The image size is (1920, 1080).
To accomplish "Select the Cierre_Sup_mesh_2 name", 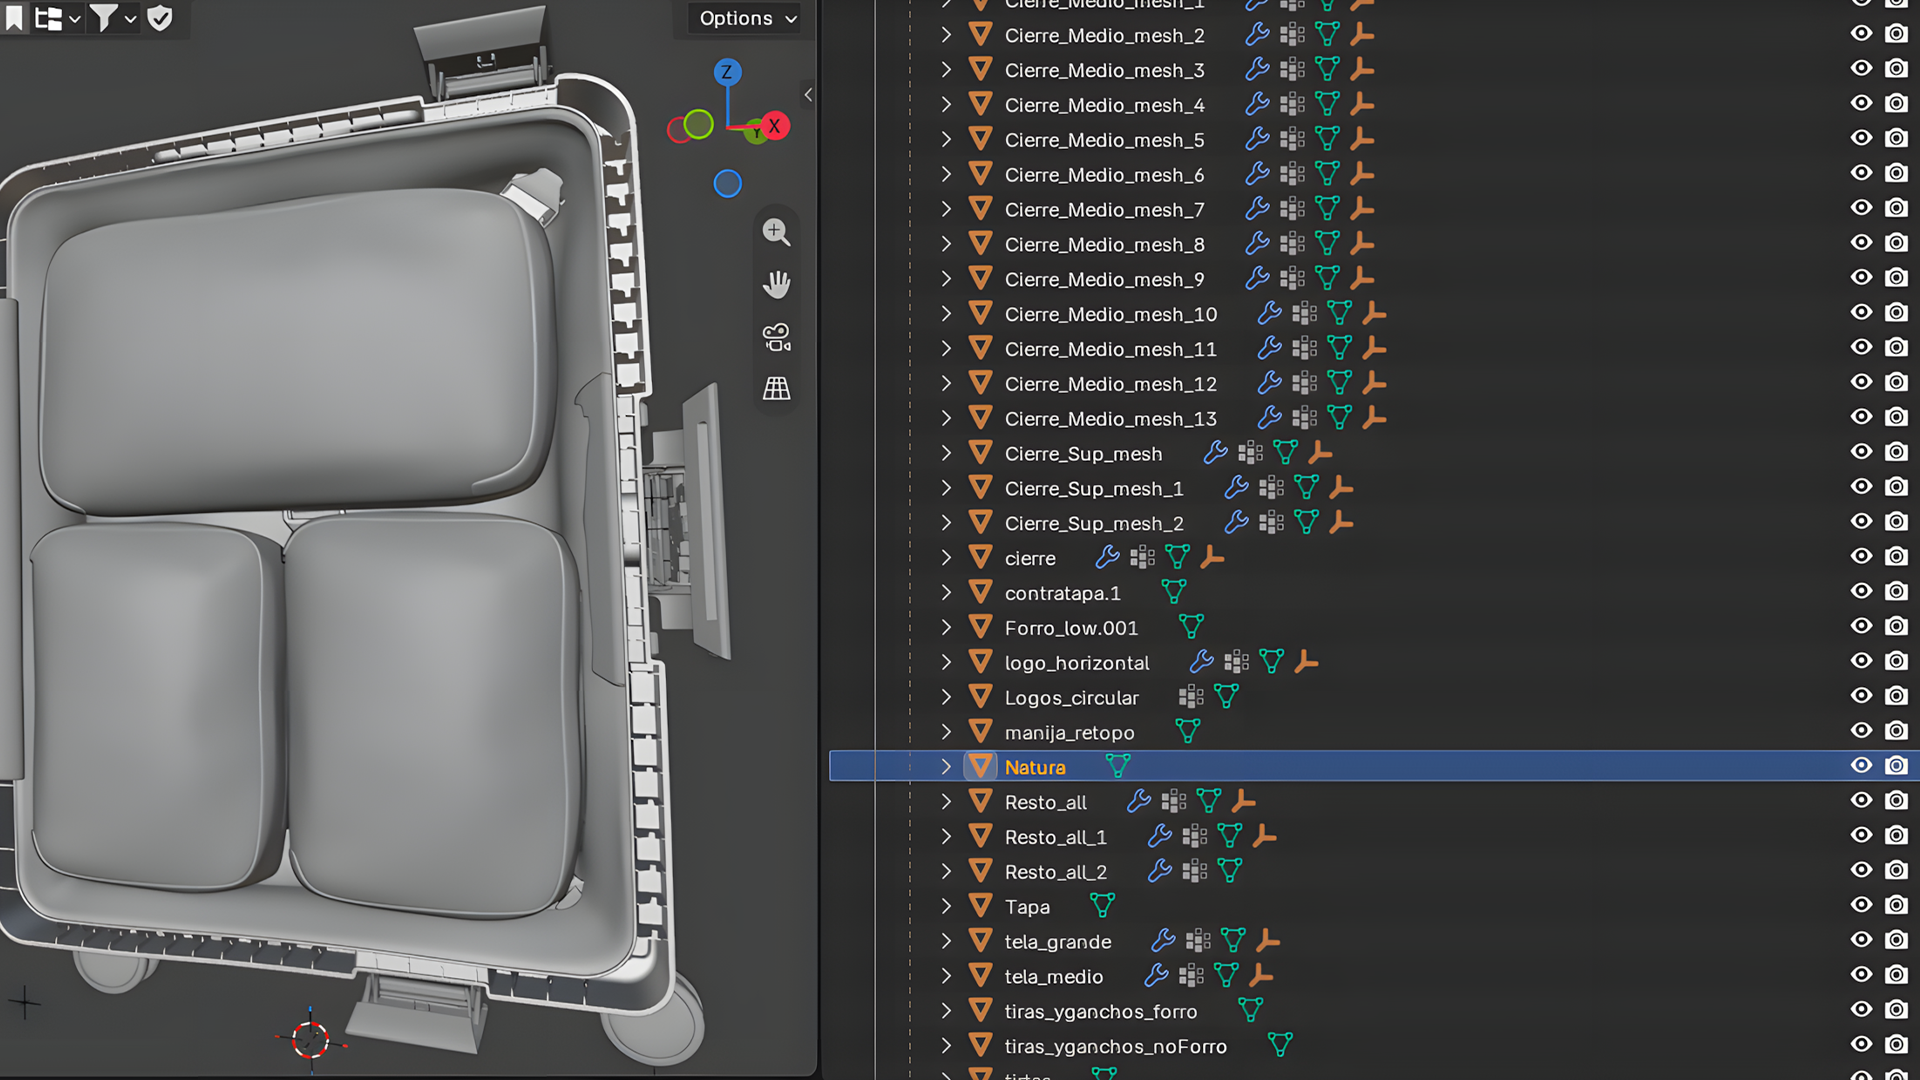I will click(1094, 523).
